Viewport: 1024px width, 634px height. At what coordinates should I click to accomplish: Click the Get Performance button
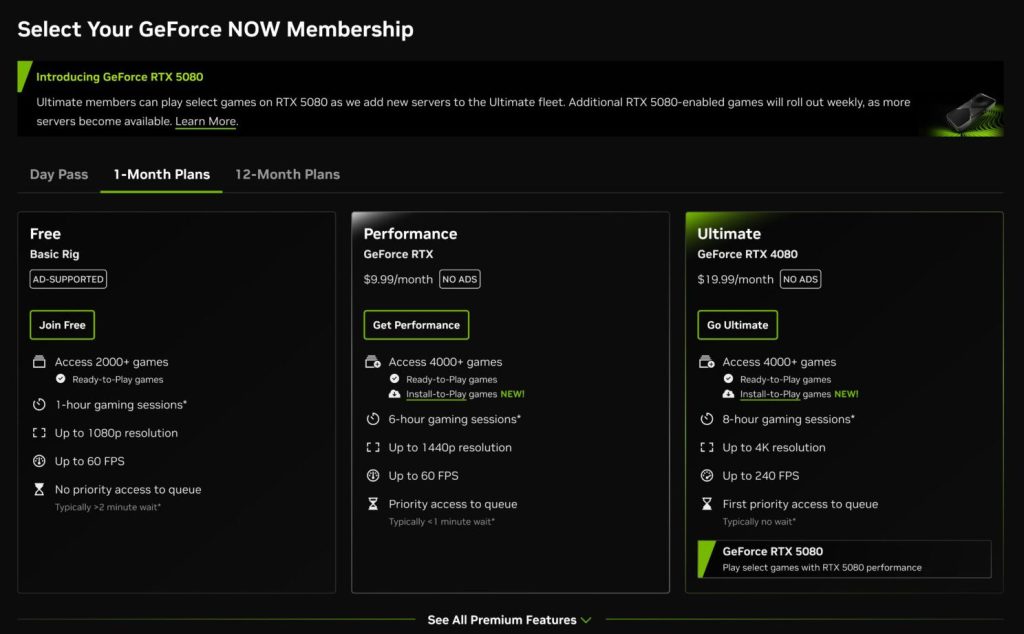416,325
